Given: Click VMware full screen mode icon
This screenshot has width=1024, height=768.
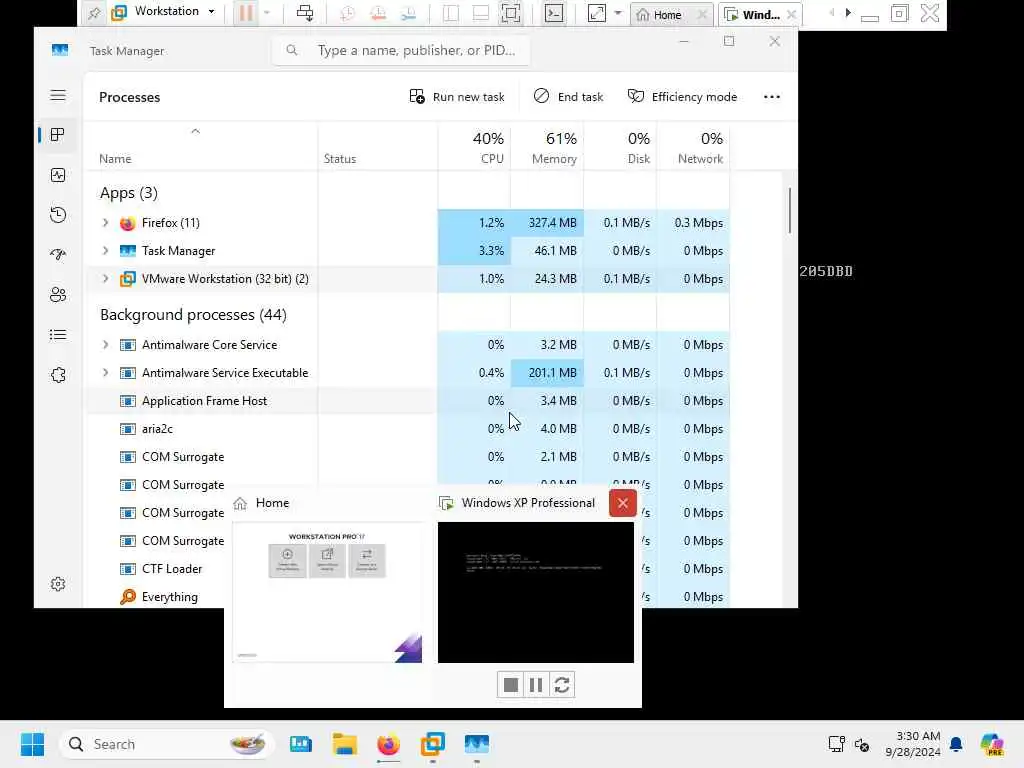Looking at the screenshot, I should 511,14.
